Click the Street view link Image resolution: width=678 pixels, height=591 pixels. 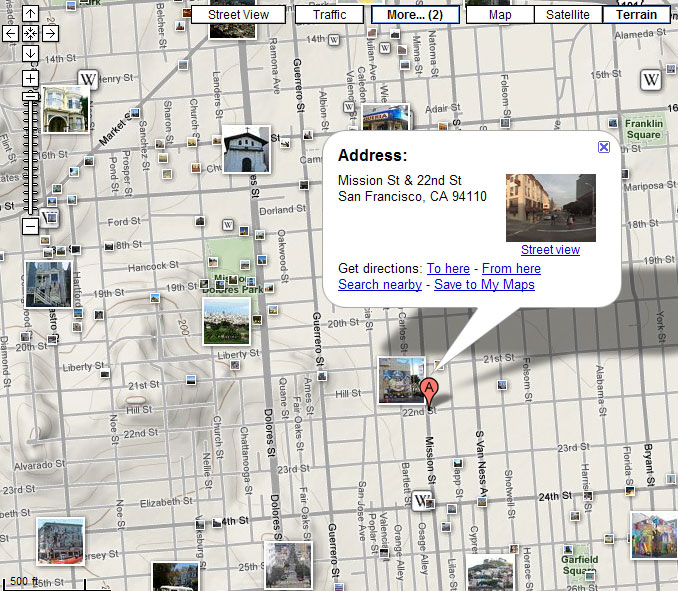click(550, 249)
